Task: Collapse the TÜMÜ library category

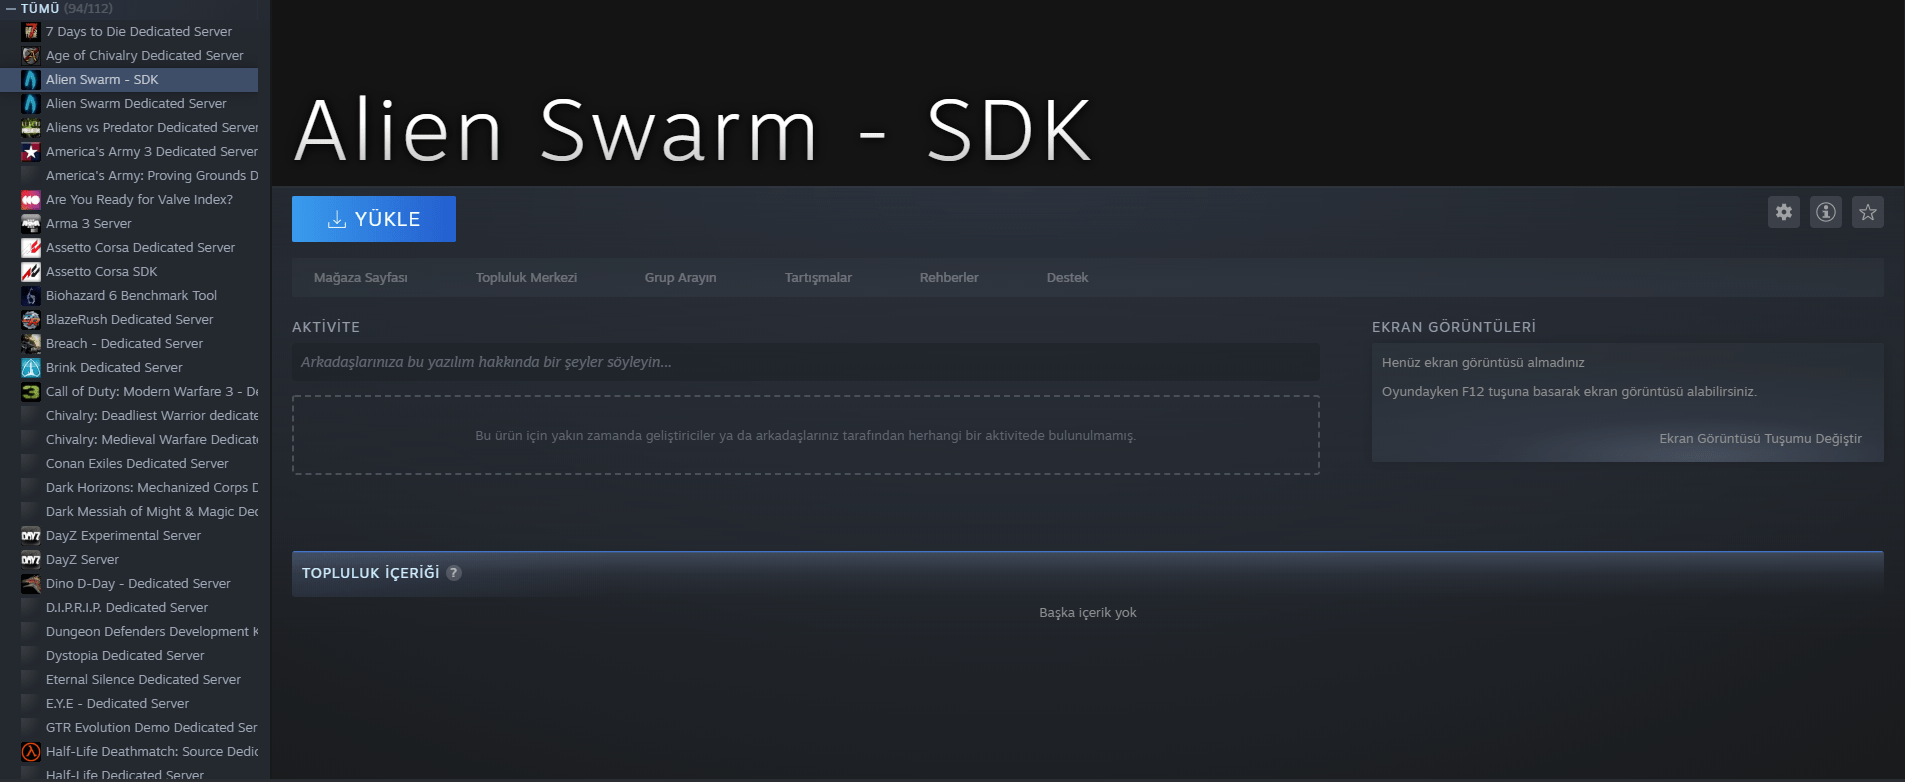Action: coord(11,8)
